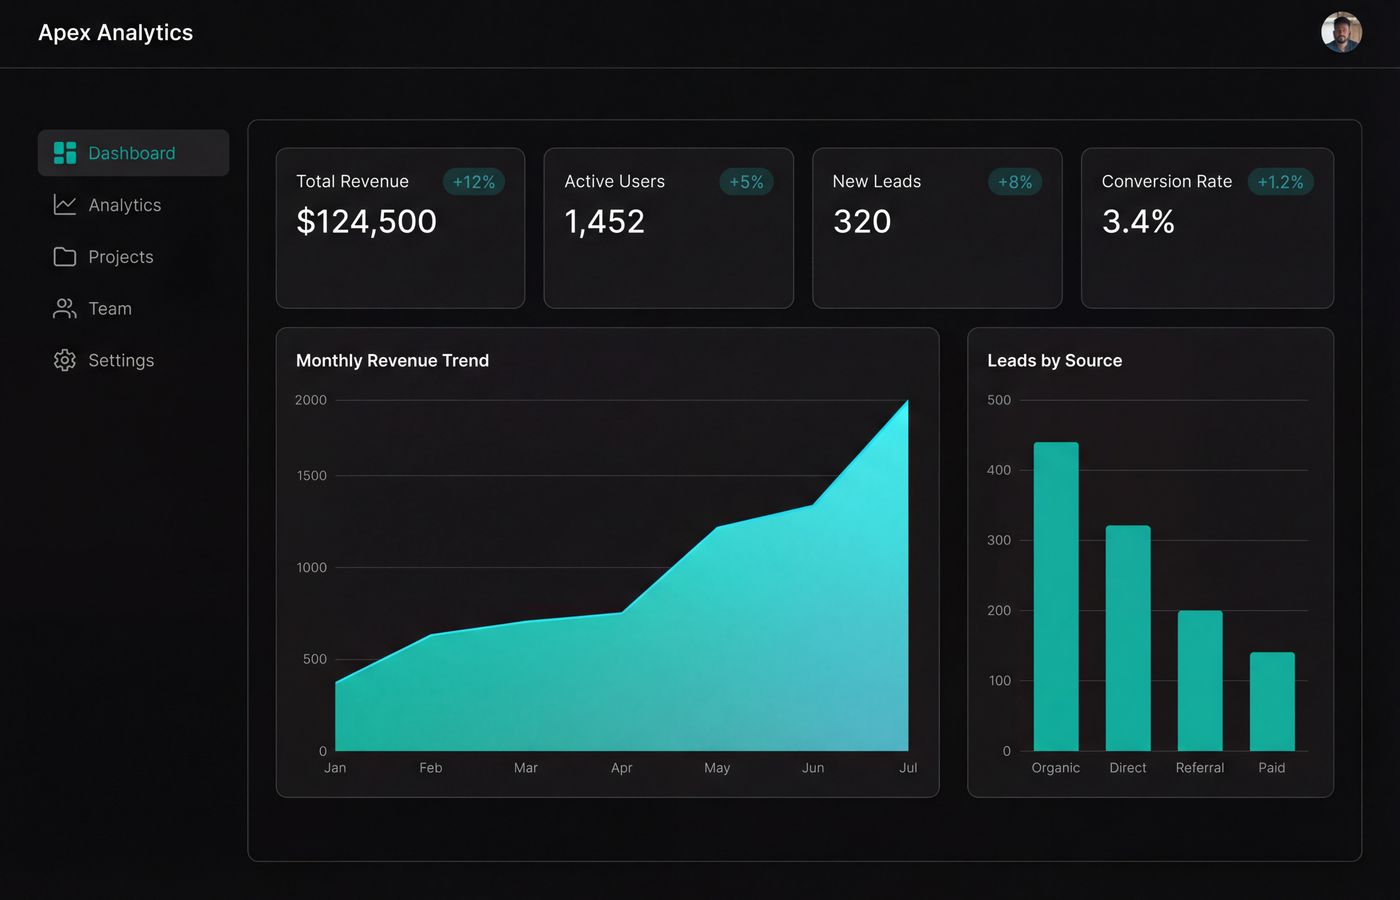1400x900 pixels.
Task: Click the Apex Analytics logo text
Action: [115, 32]
